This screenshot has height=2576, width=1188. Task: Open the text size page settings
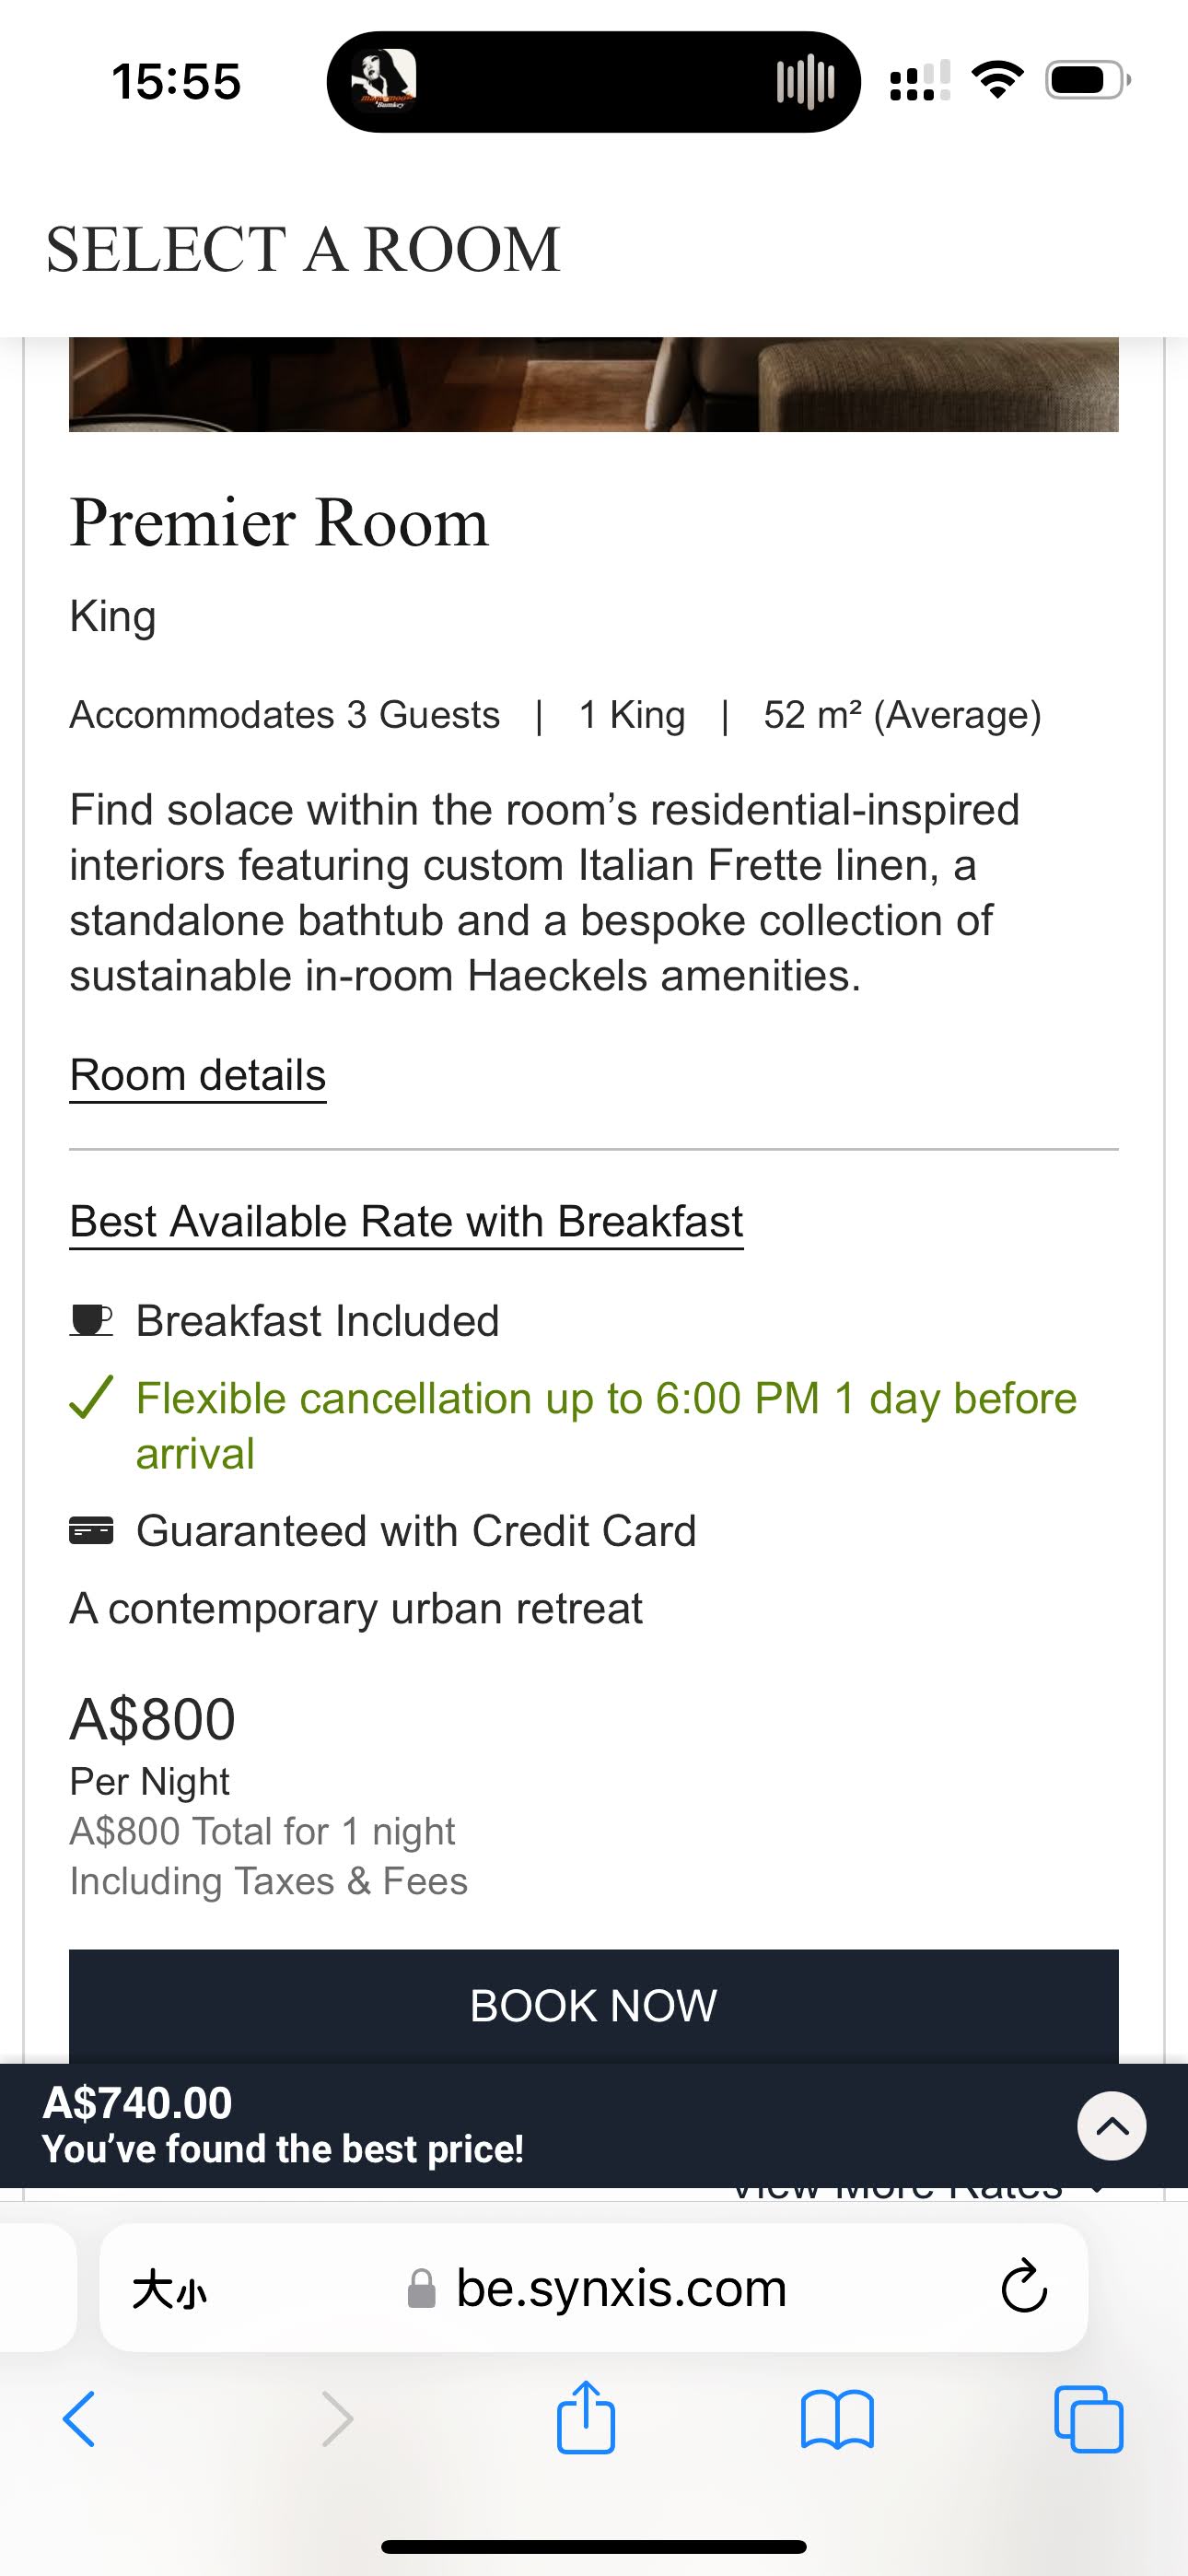170,2289
